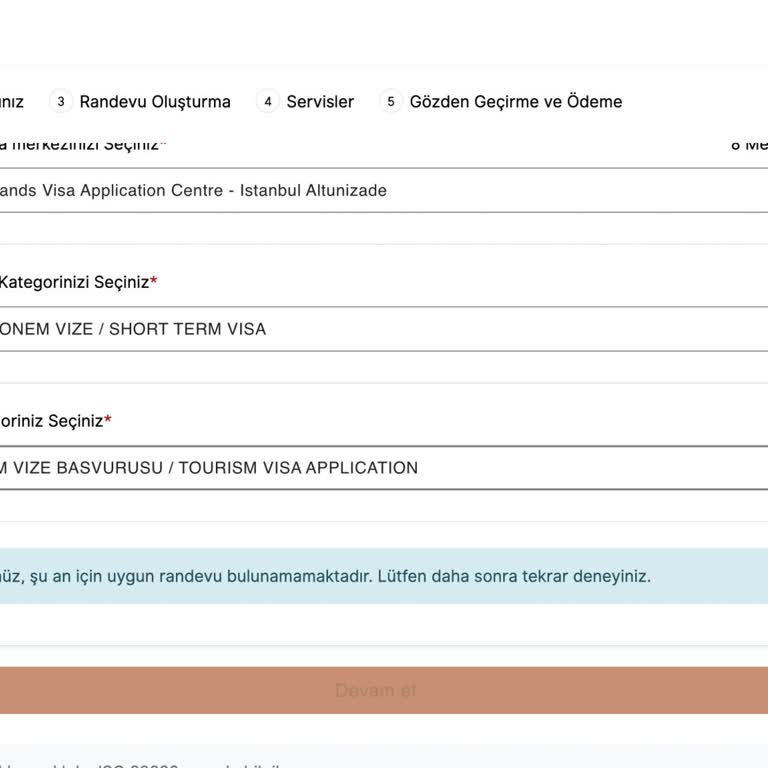Screen dimensions: 768x768
Task: Click the red asterisk next to Kategorinizi Seçiniz
Action: click(154, 282)
